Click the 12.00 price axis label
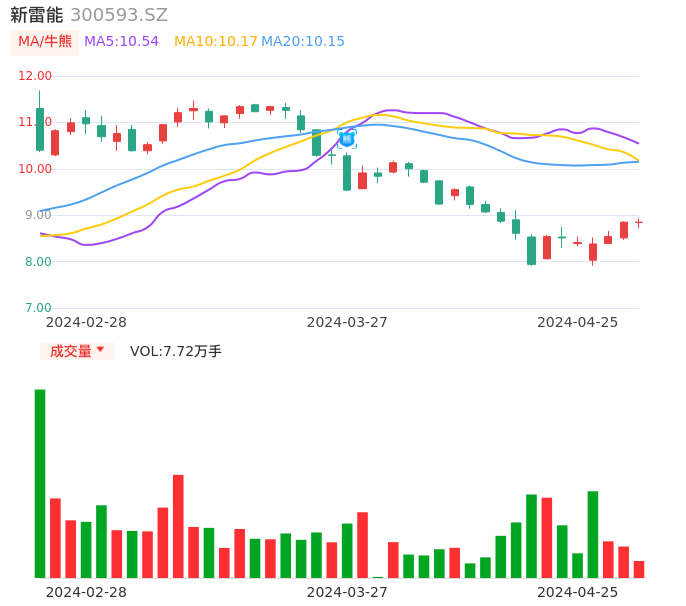The width and height of the screenshot is (686, 606). (35, 76)
